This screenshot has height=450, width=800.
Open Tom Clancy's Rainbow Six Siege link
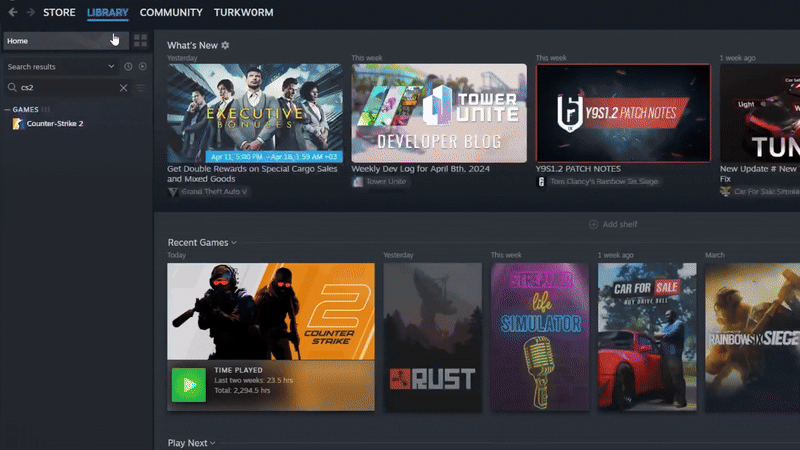click(x=604, y=182)
